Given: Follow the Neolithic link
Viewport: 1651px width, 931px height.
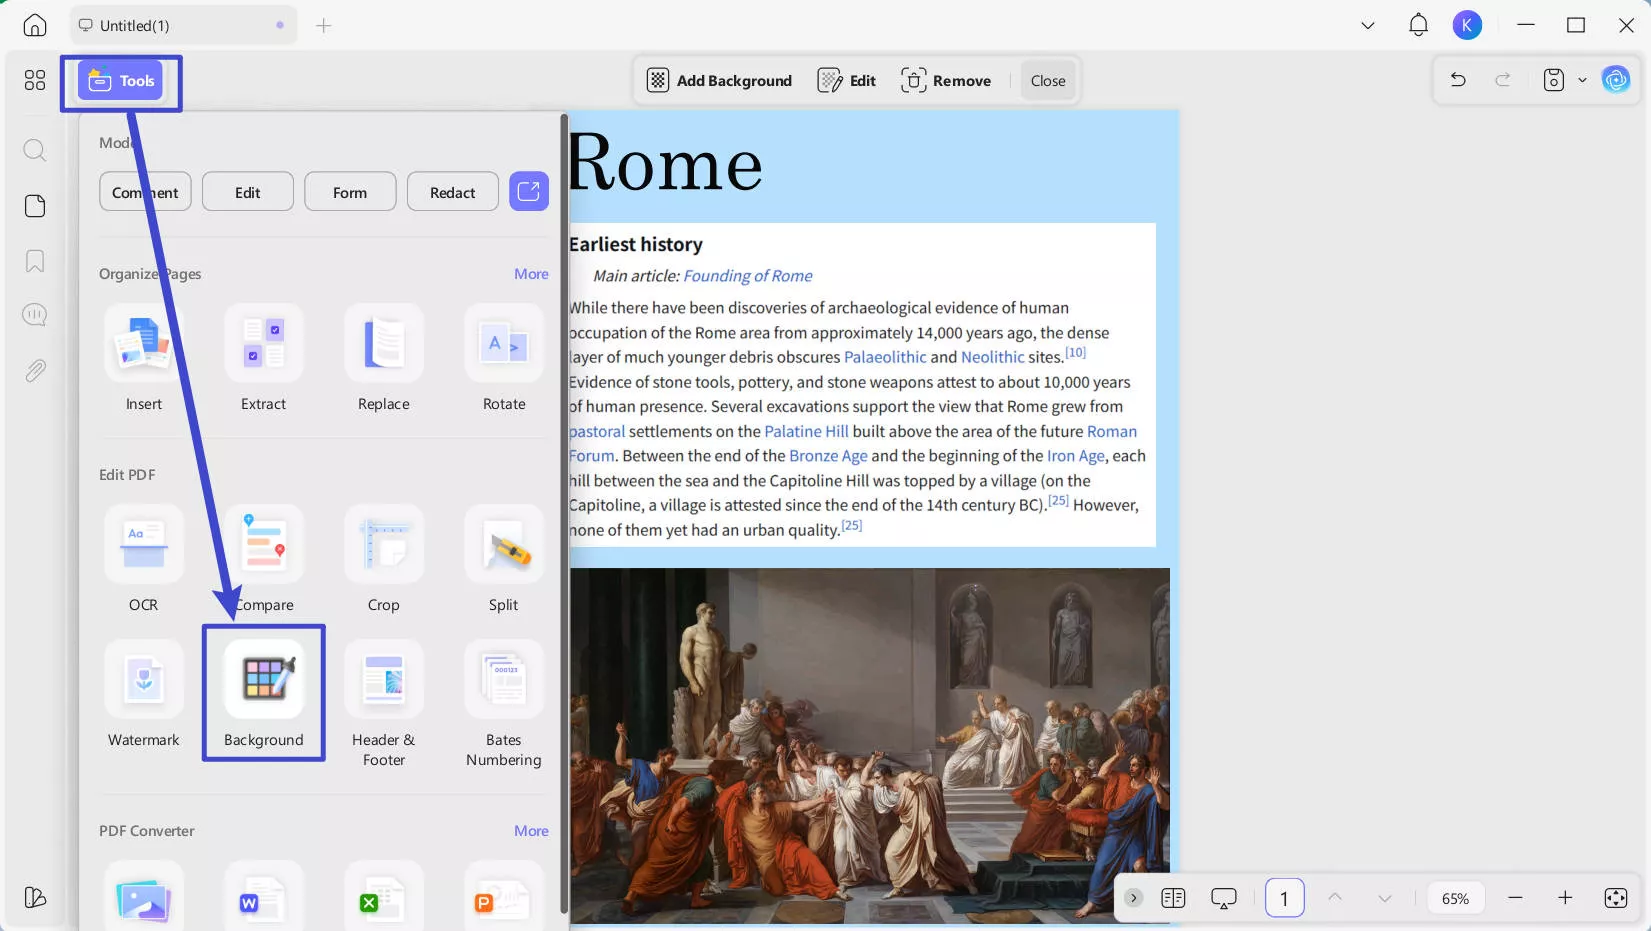Looking at the screenshot, I should tap(992, 357).
